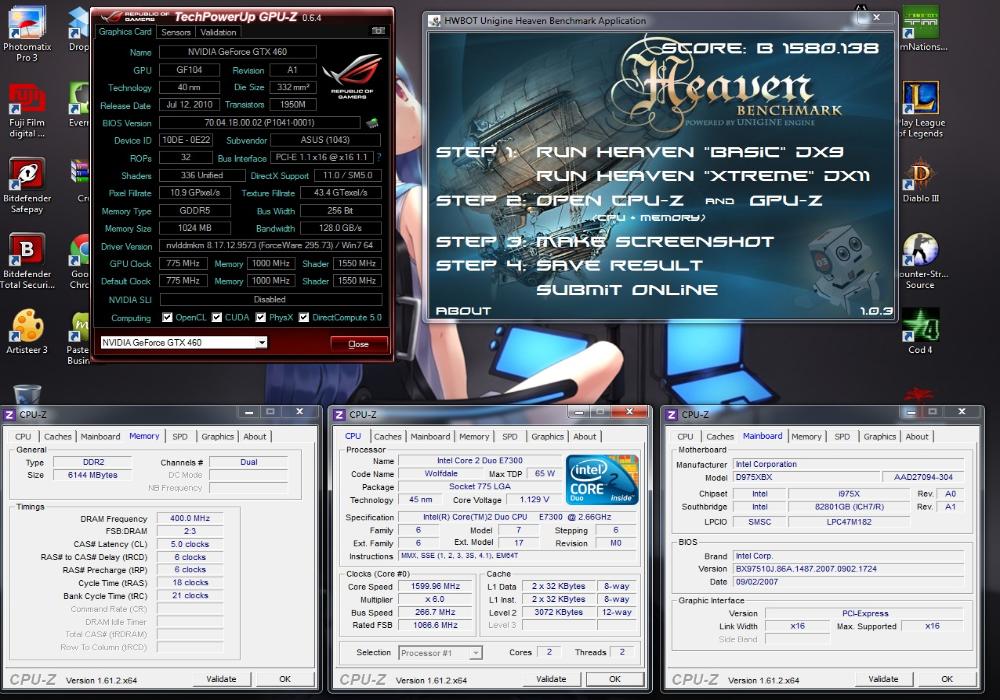The height and width of the screenshot is (700, 1000).
Task: Click NVIDIA SLI Disabled field
Action: click(x=270, y=299)
